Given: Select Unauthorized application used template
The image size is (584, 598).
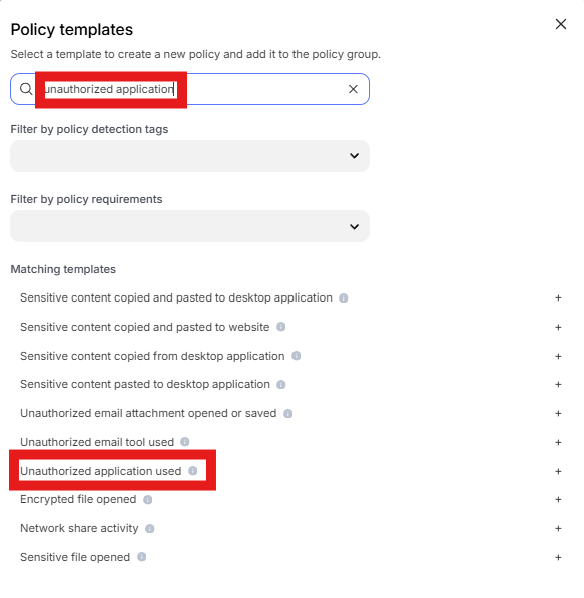Looking at the screenshot, I should (x=101, y=471).
